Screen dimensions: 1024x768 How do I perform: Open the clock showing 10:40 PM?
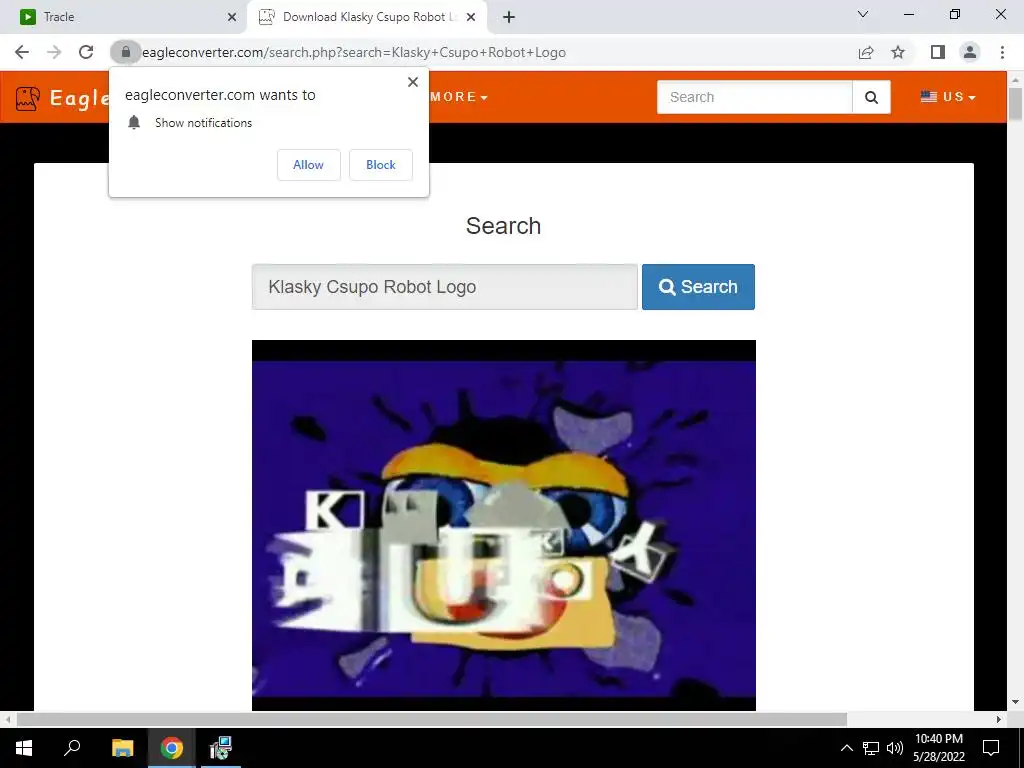(938, 748)
